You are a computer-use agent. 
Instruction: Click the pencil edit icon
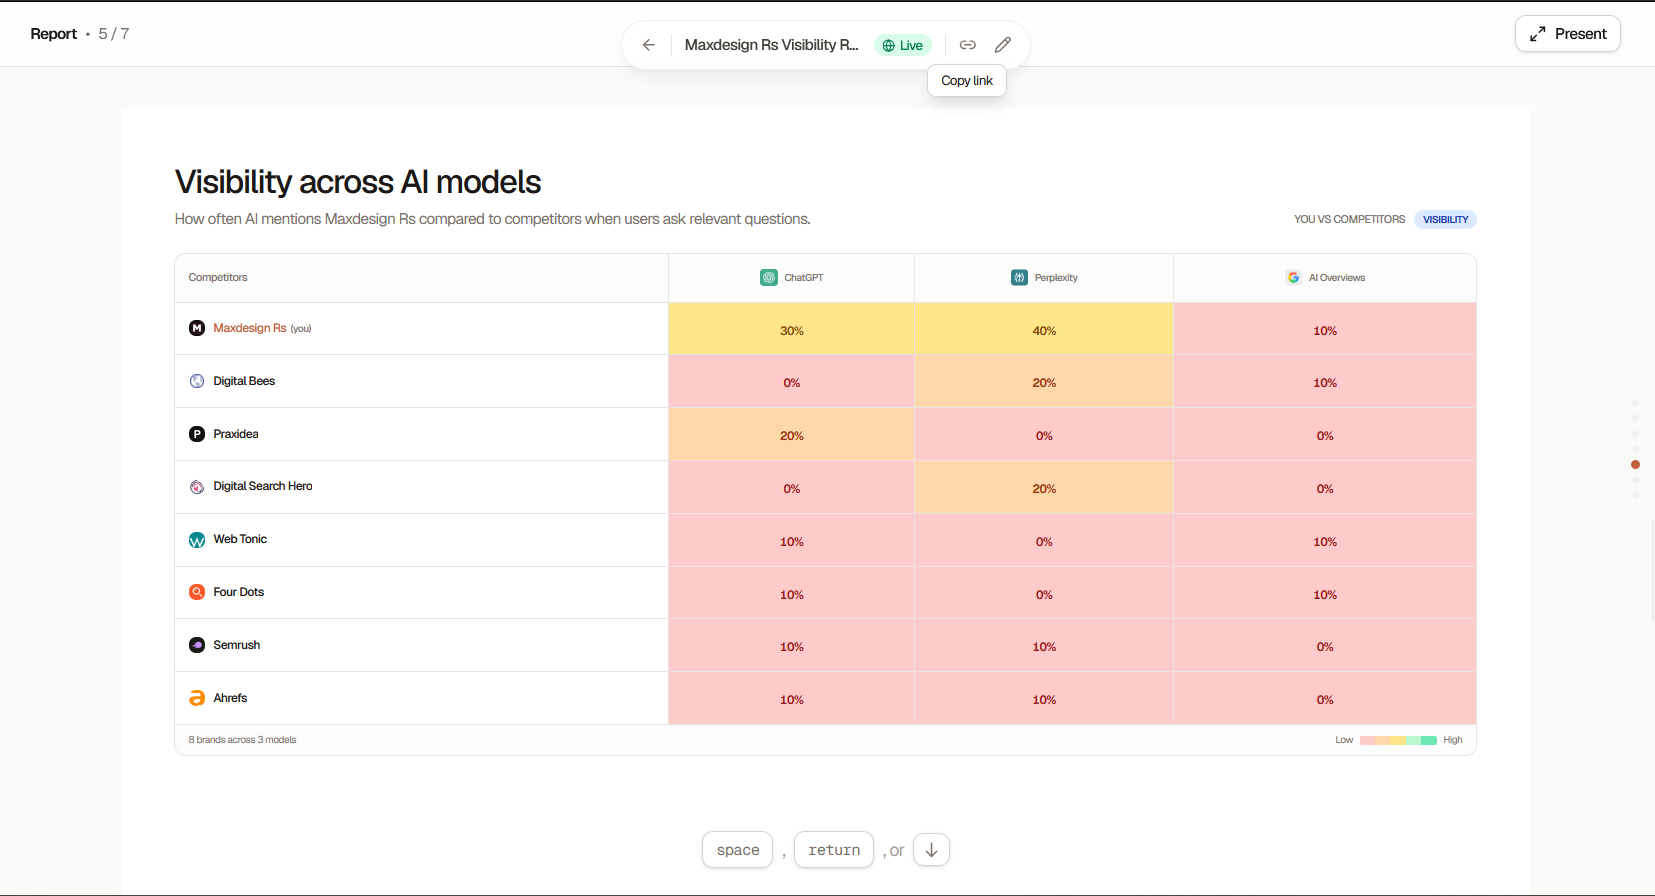1003,45
